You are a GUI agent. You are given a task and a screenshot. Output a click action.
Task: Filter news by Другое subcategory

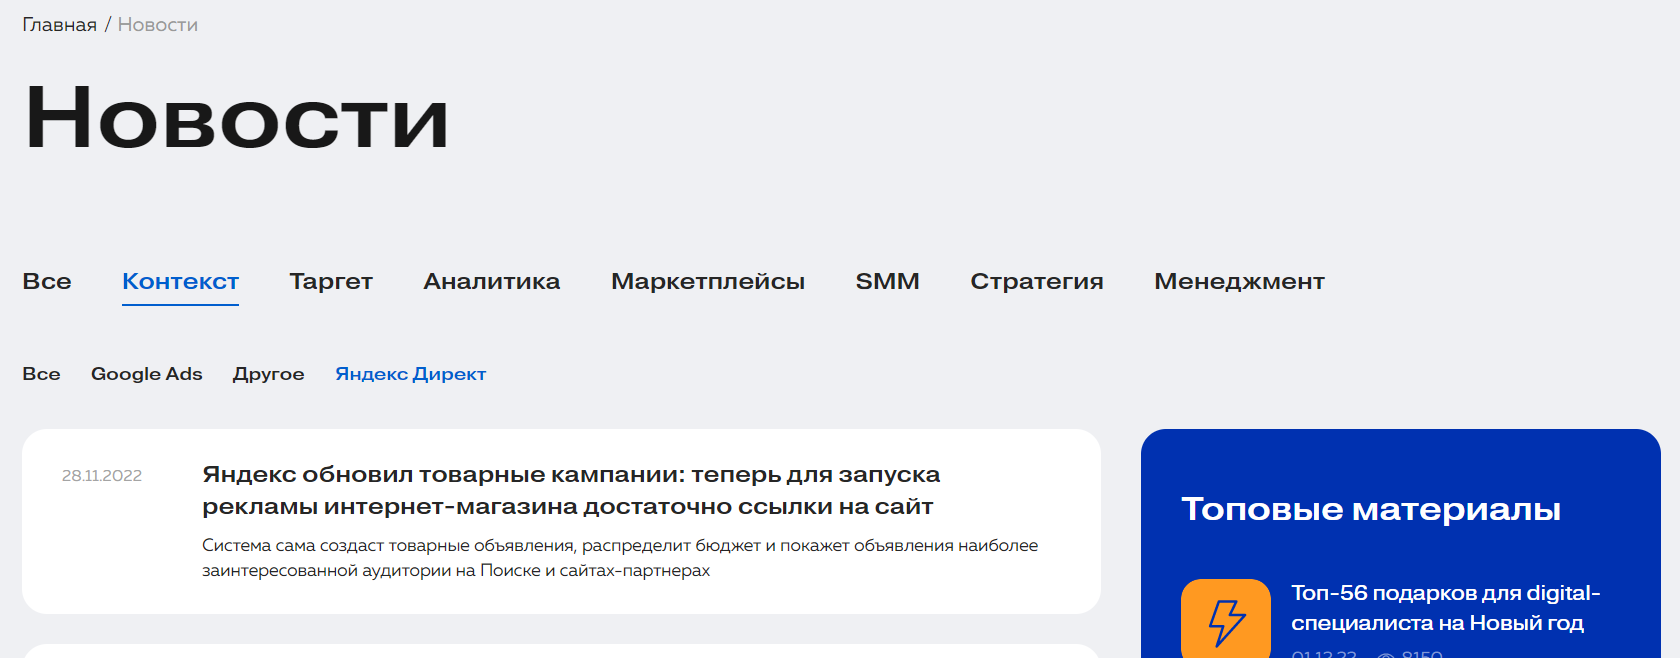click(x=268, y=374)
